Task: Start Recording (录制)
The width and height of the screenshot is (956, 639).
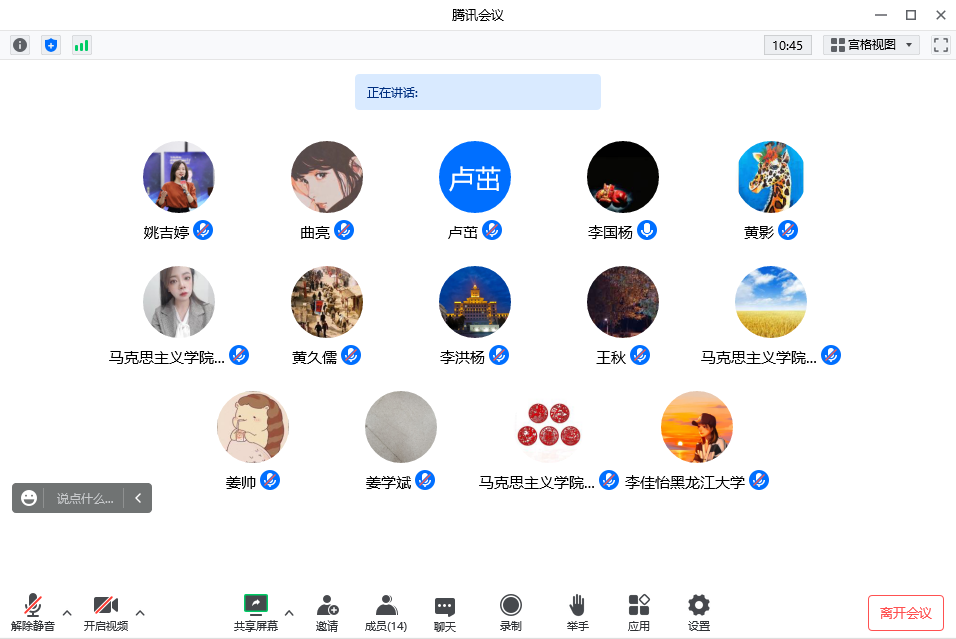Action: 511,612
